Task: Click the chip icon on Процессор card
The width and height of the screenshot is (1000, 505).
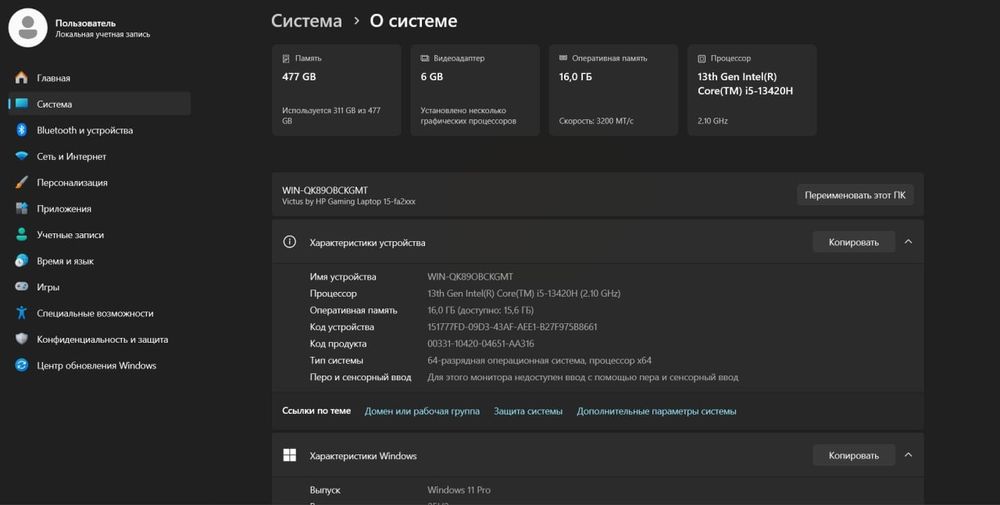Action: (x=702, y=59)
